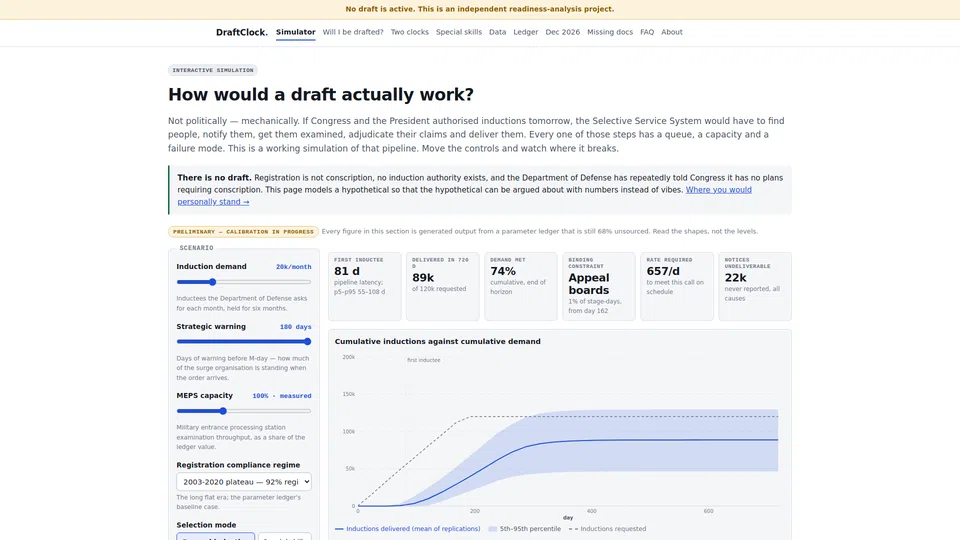Click the 'first inductee' chart annotation

pos(424,361)
